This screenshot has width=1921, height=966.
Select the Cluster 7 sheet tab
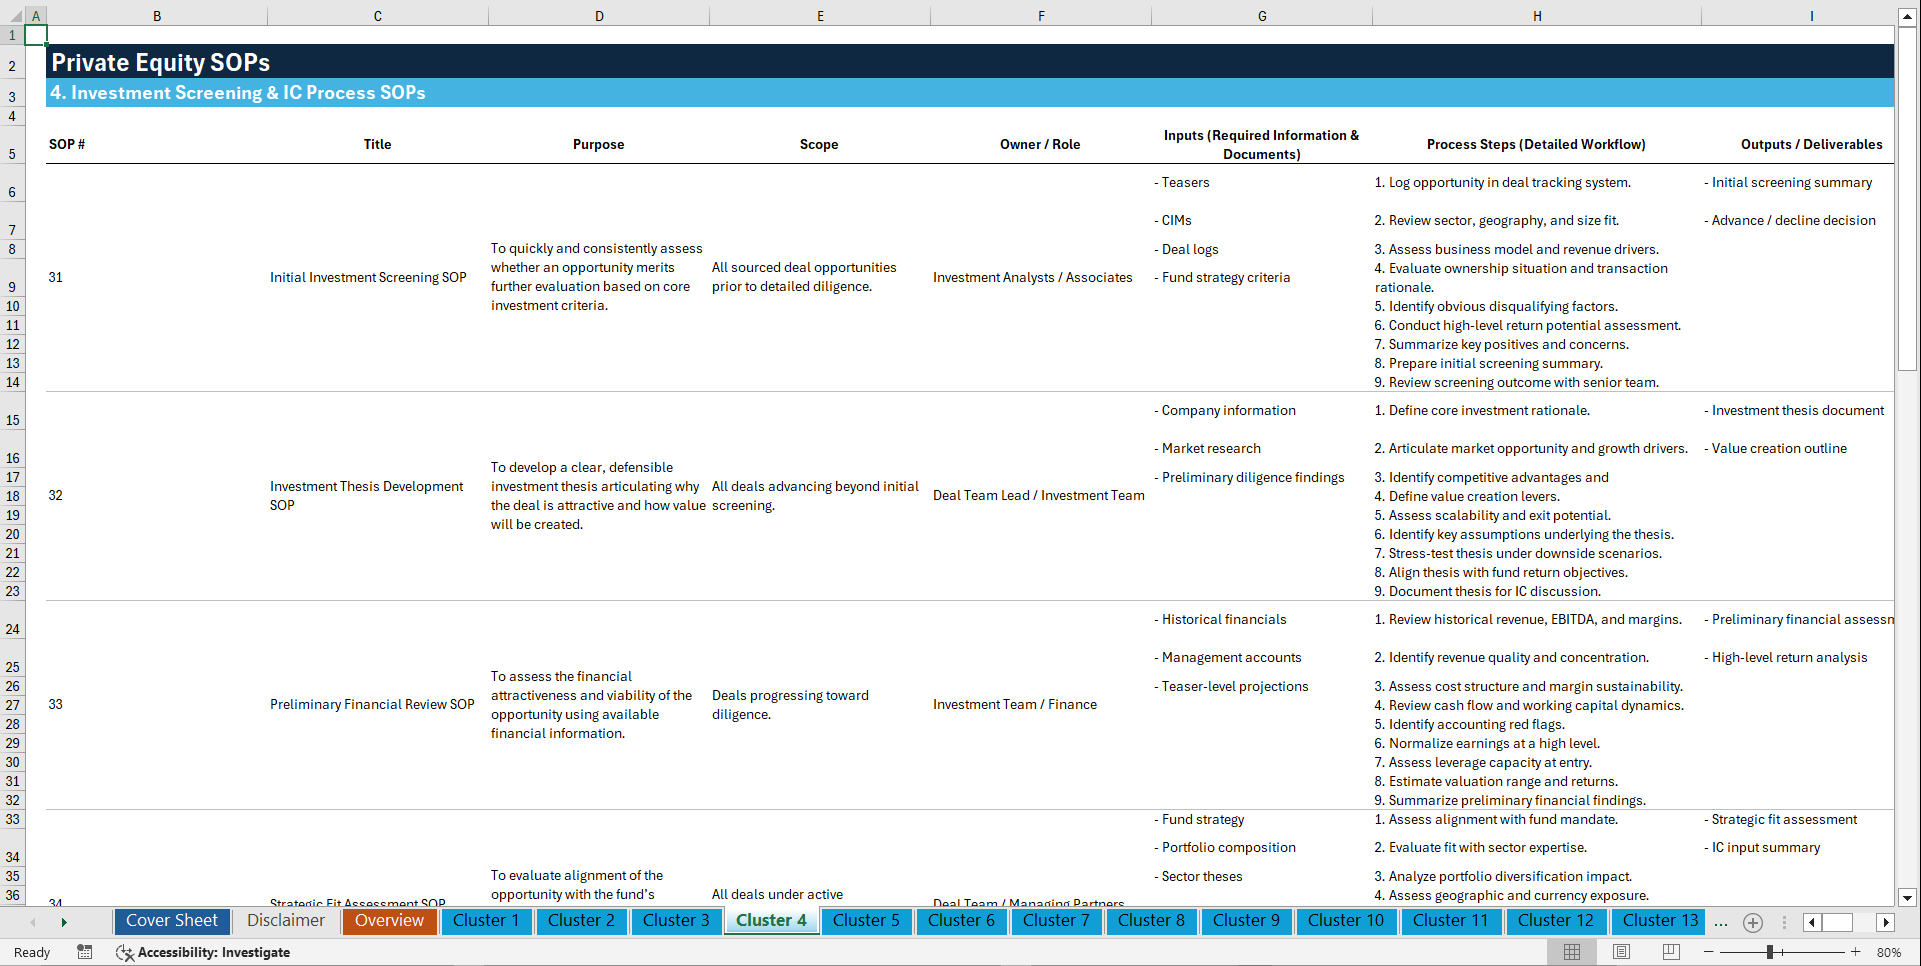coord(1056,921)
